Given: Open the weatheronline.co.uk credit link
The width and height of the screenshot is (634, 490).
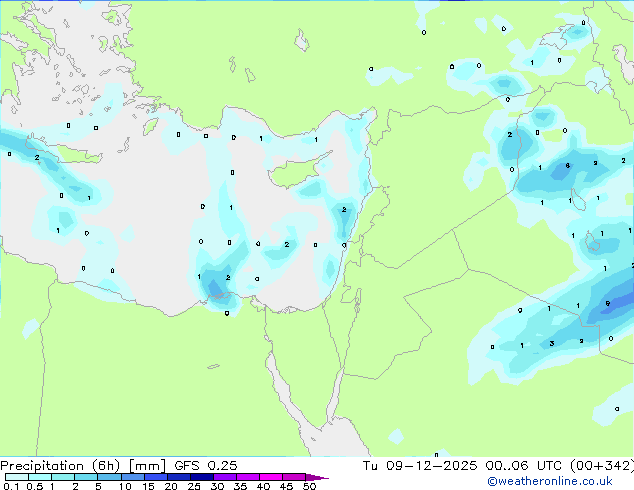Looking at the screenshot, I should (550, 481).
